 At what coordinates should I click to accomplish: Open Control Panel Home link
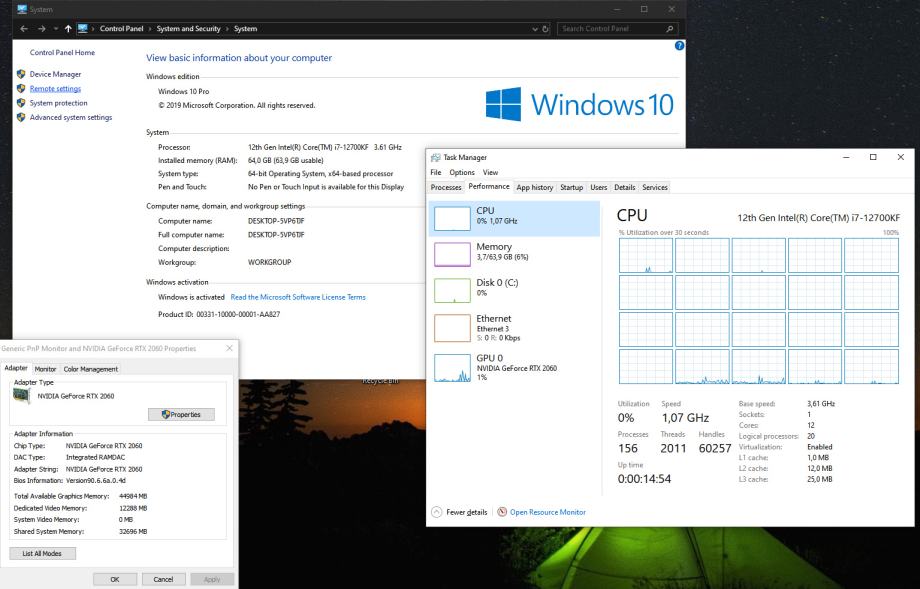(62, 52)
